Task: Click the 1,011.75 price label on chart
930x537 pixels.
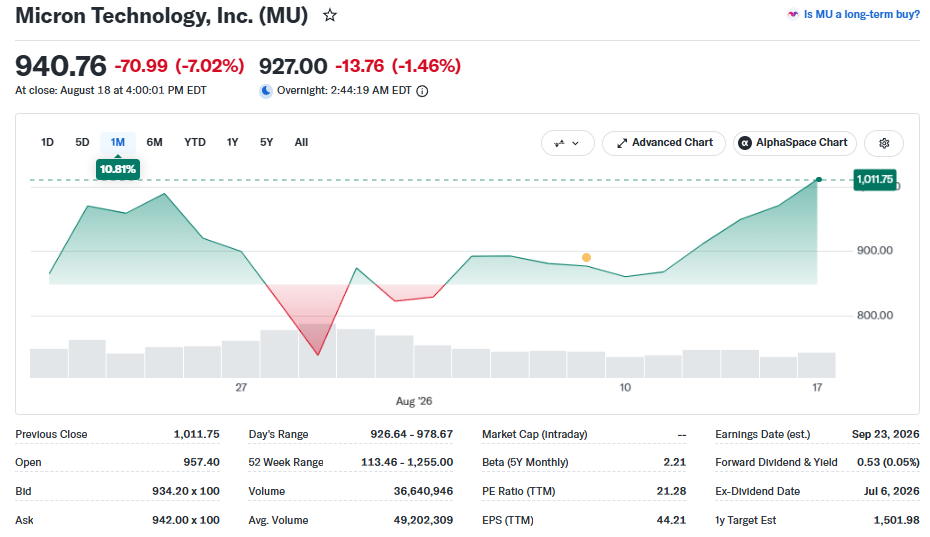Action: (x=874, y=179)
